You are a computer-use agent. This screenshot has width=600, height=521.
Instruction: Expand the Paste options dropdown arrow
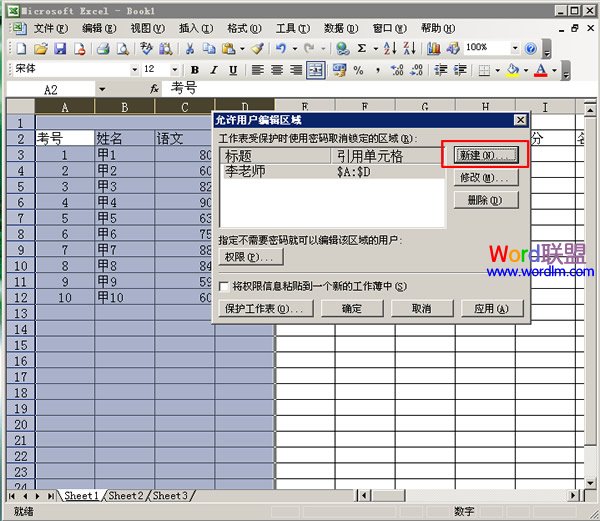click(242, 49)
